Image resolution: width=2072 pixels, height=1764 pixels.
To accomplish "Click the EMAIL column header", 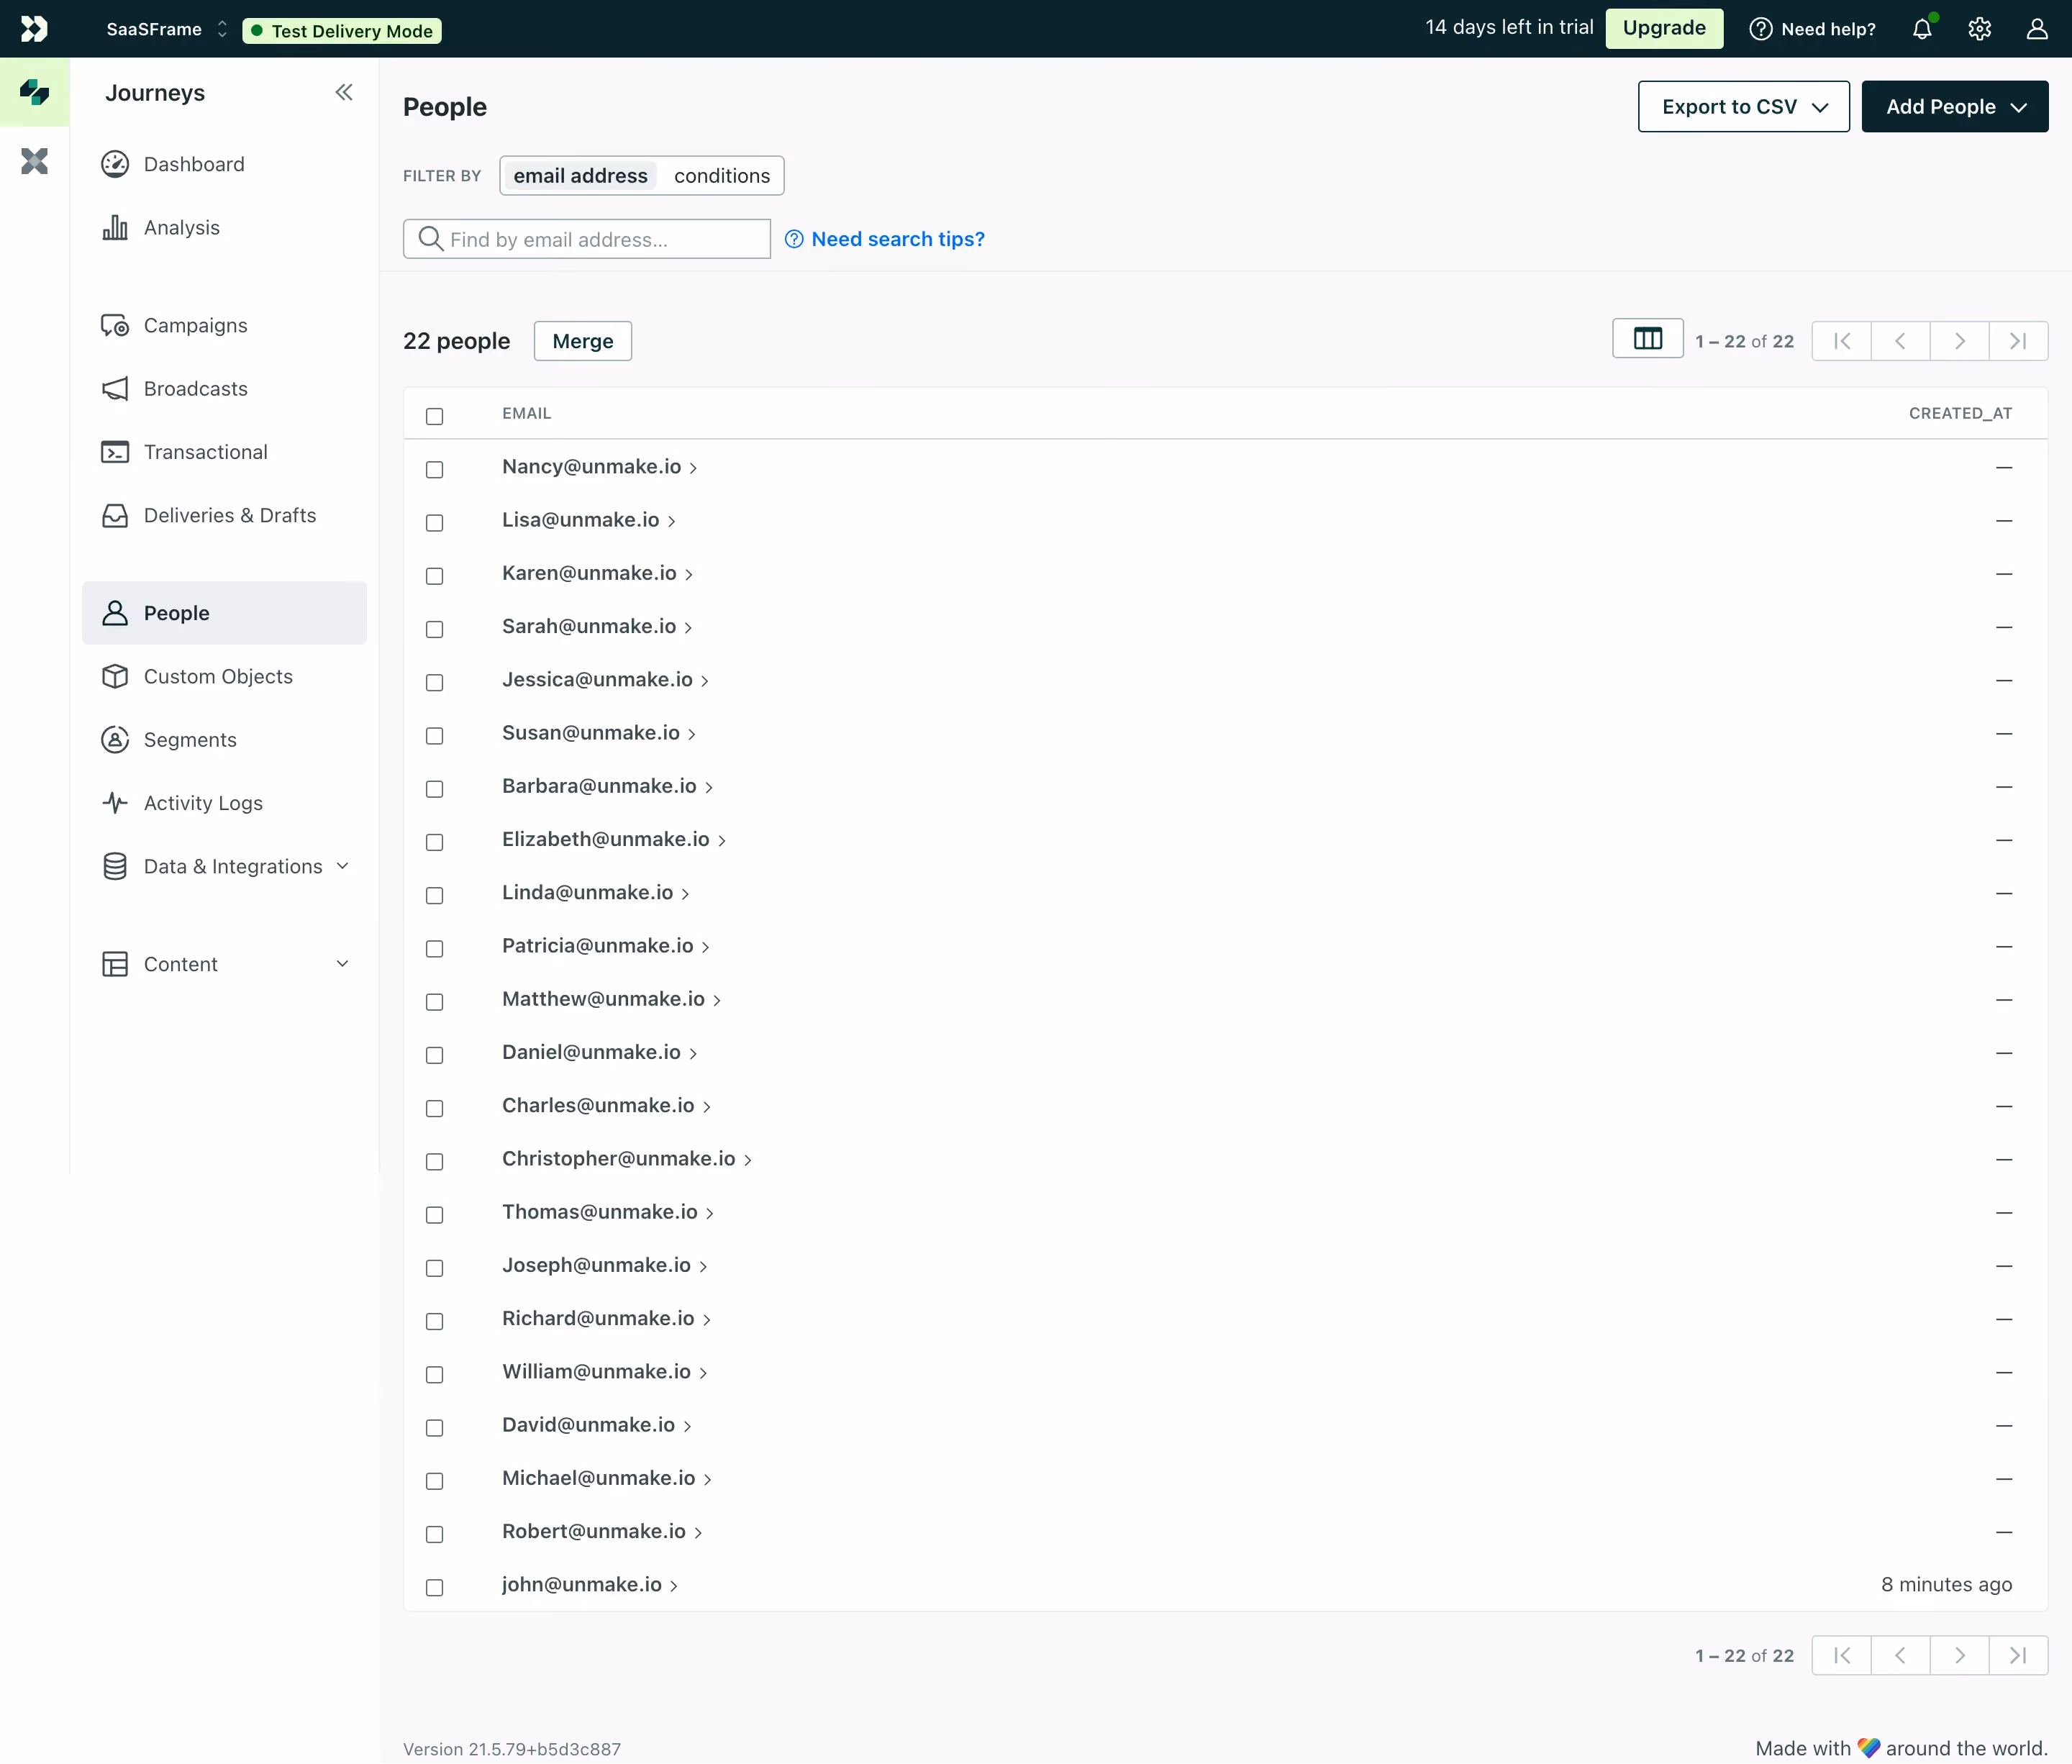I will tap(527, 413).
